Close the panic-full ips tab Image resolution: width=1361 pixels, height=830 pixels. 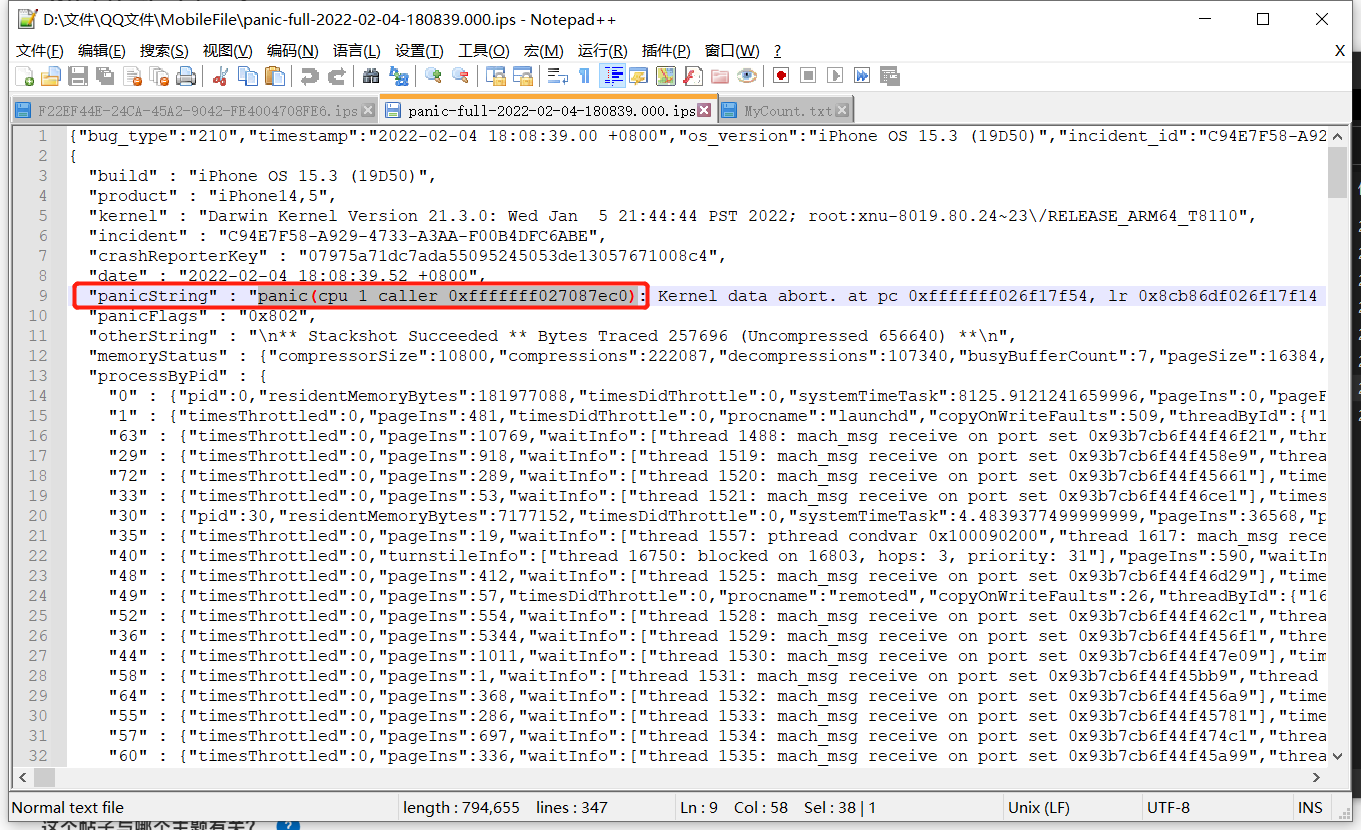pyautogui.click(x=705, y=111)
